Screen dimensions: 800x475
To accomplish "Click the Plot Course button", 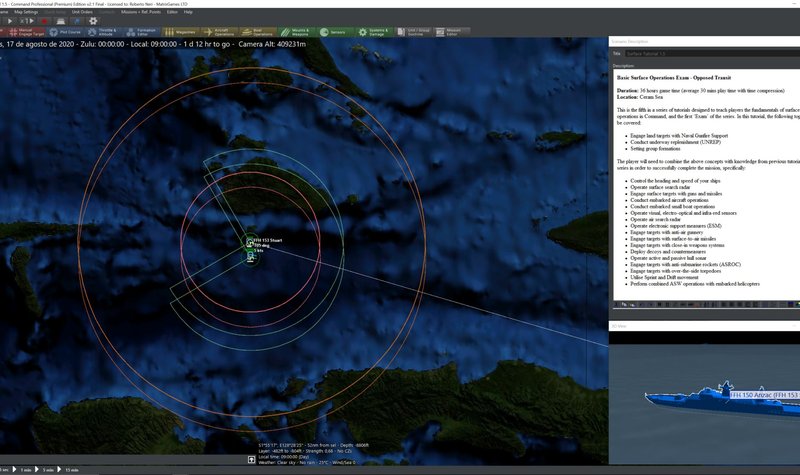I will click(x=64, y=33).
